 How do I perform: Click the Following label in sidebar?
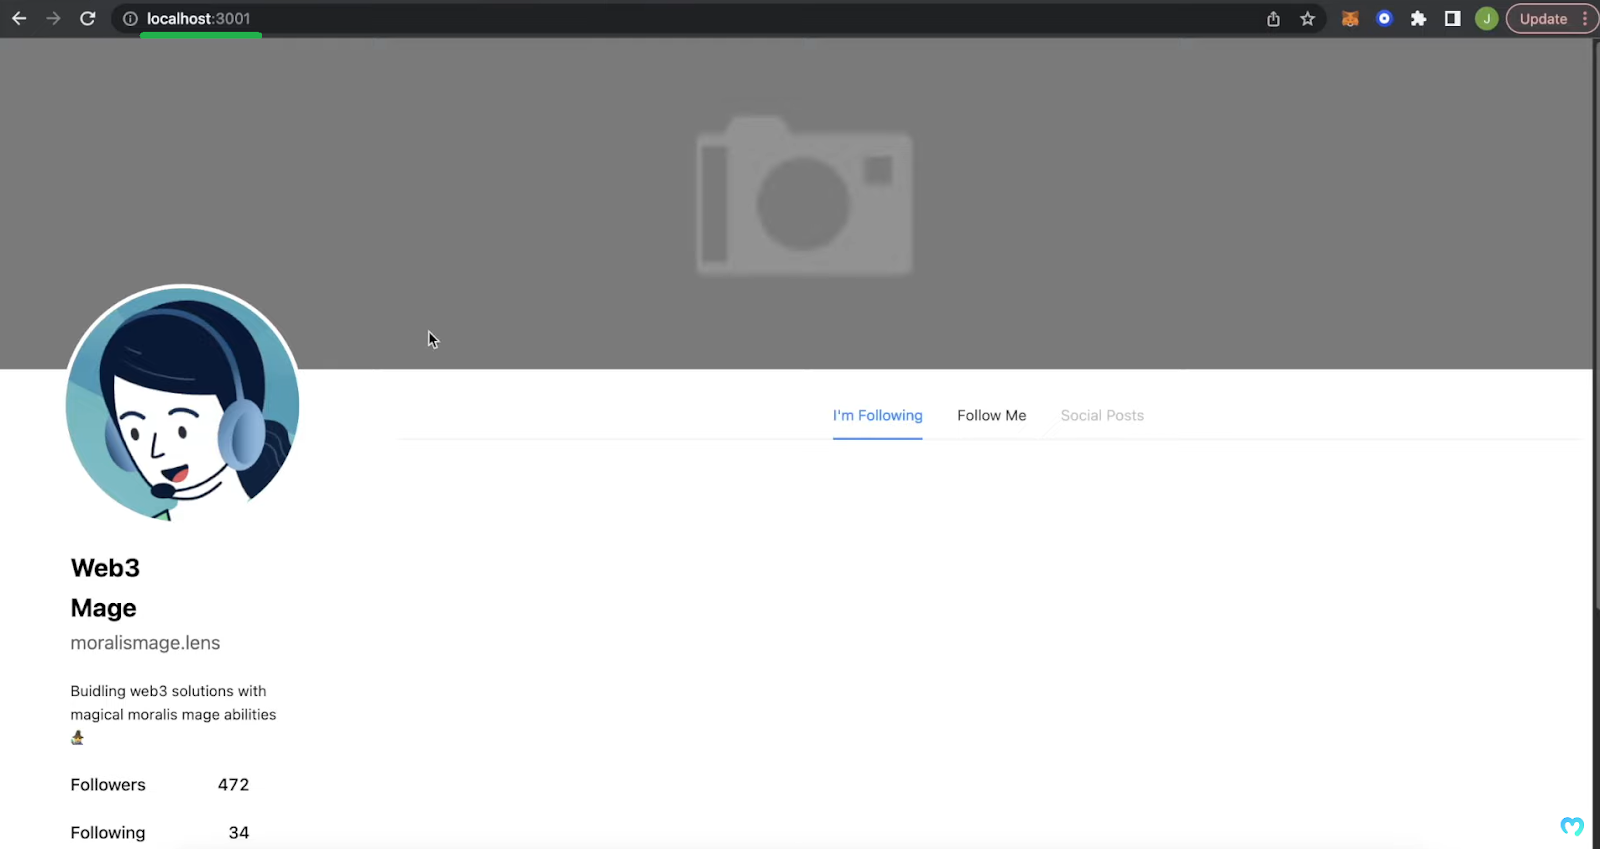click(x=108, y=833)
